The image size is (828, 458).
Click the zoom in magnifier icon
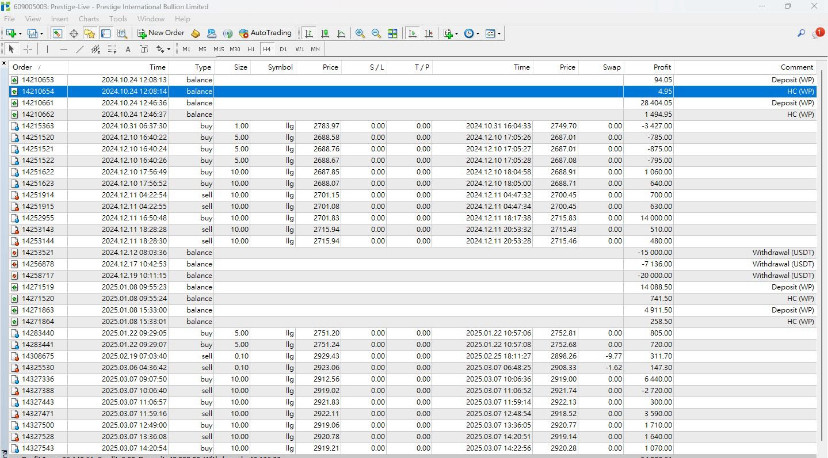(360, 33)
